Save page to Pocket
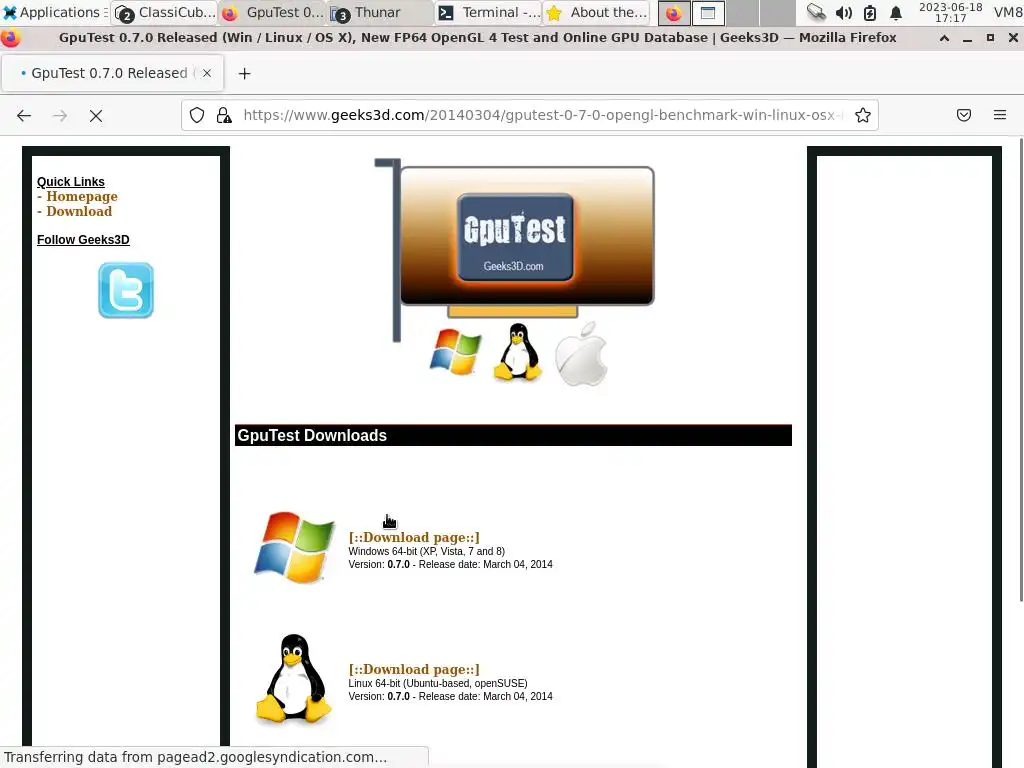The width and height of the screenshot is (1024, 768). coord(964,116)
